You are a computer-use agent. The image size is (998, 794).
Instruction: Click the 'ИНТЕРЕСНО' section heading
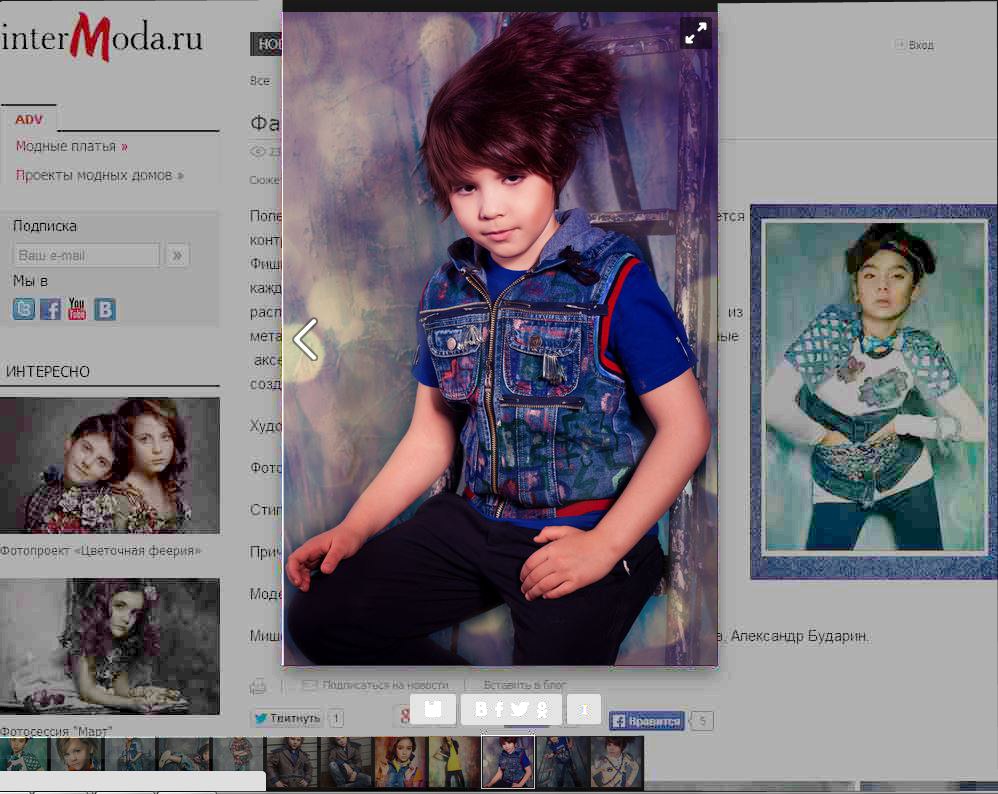[48, 372]
